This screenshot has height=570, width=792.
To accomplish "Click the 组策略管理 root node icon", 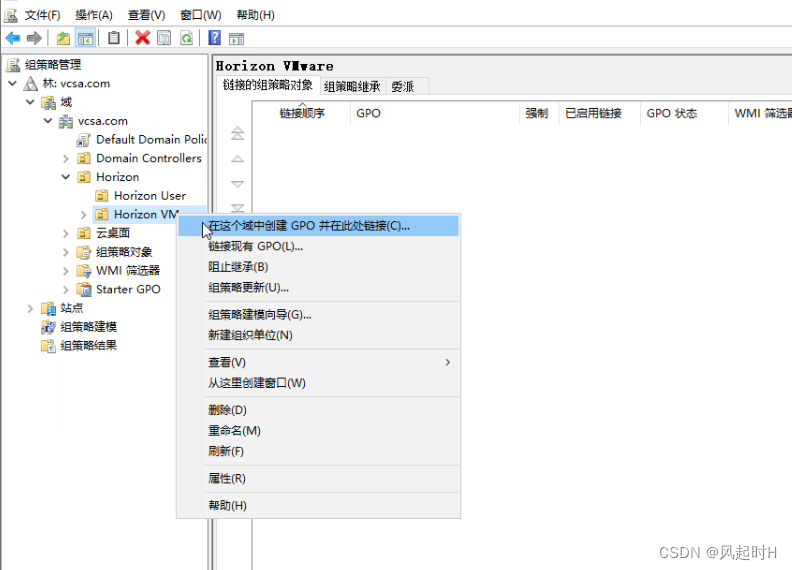I will pos(13,65).
